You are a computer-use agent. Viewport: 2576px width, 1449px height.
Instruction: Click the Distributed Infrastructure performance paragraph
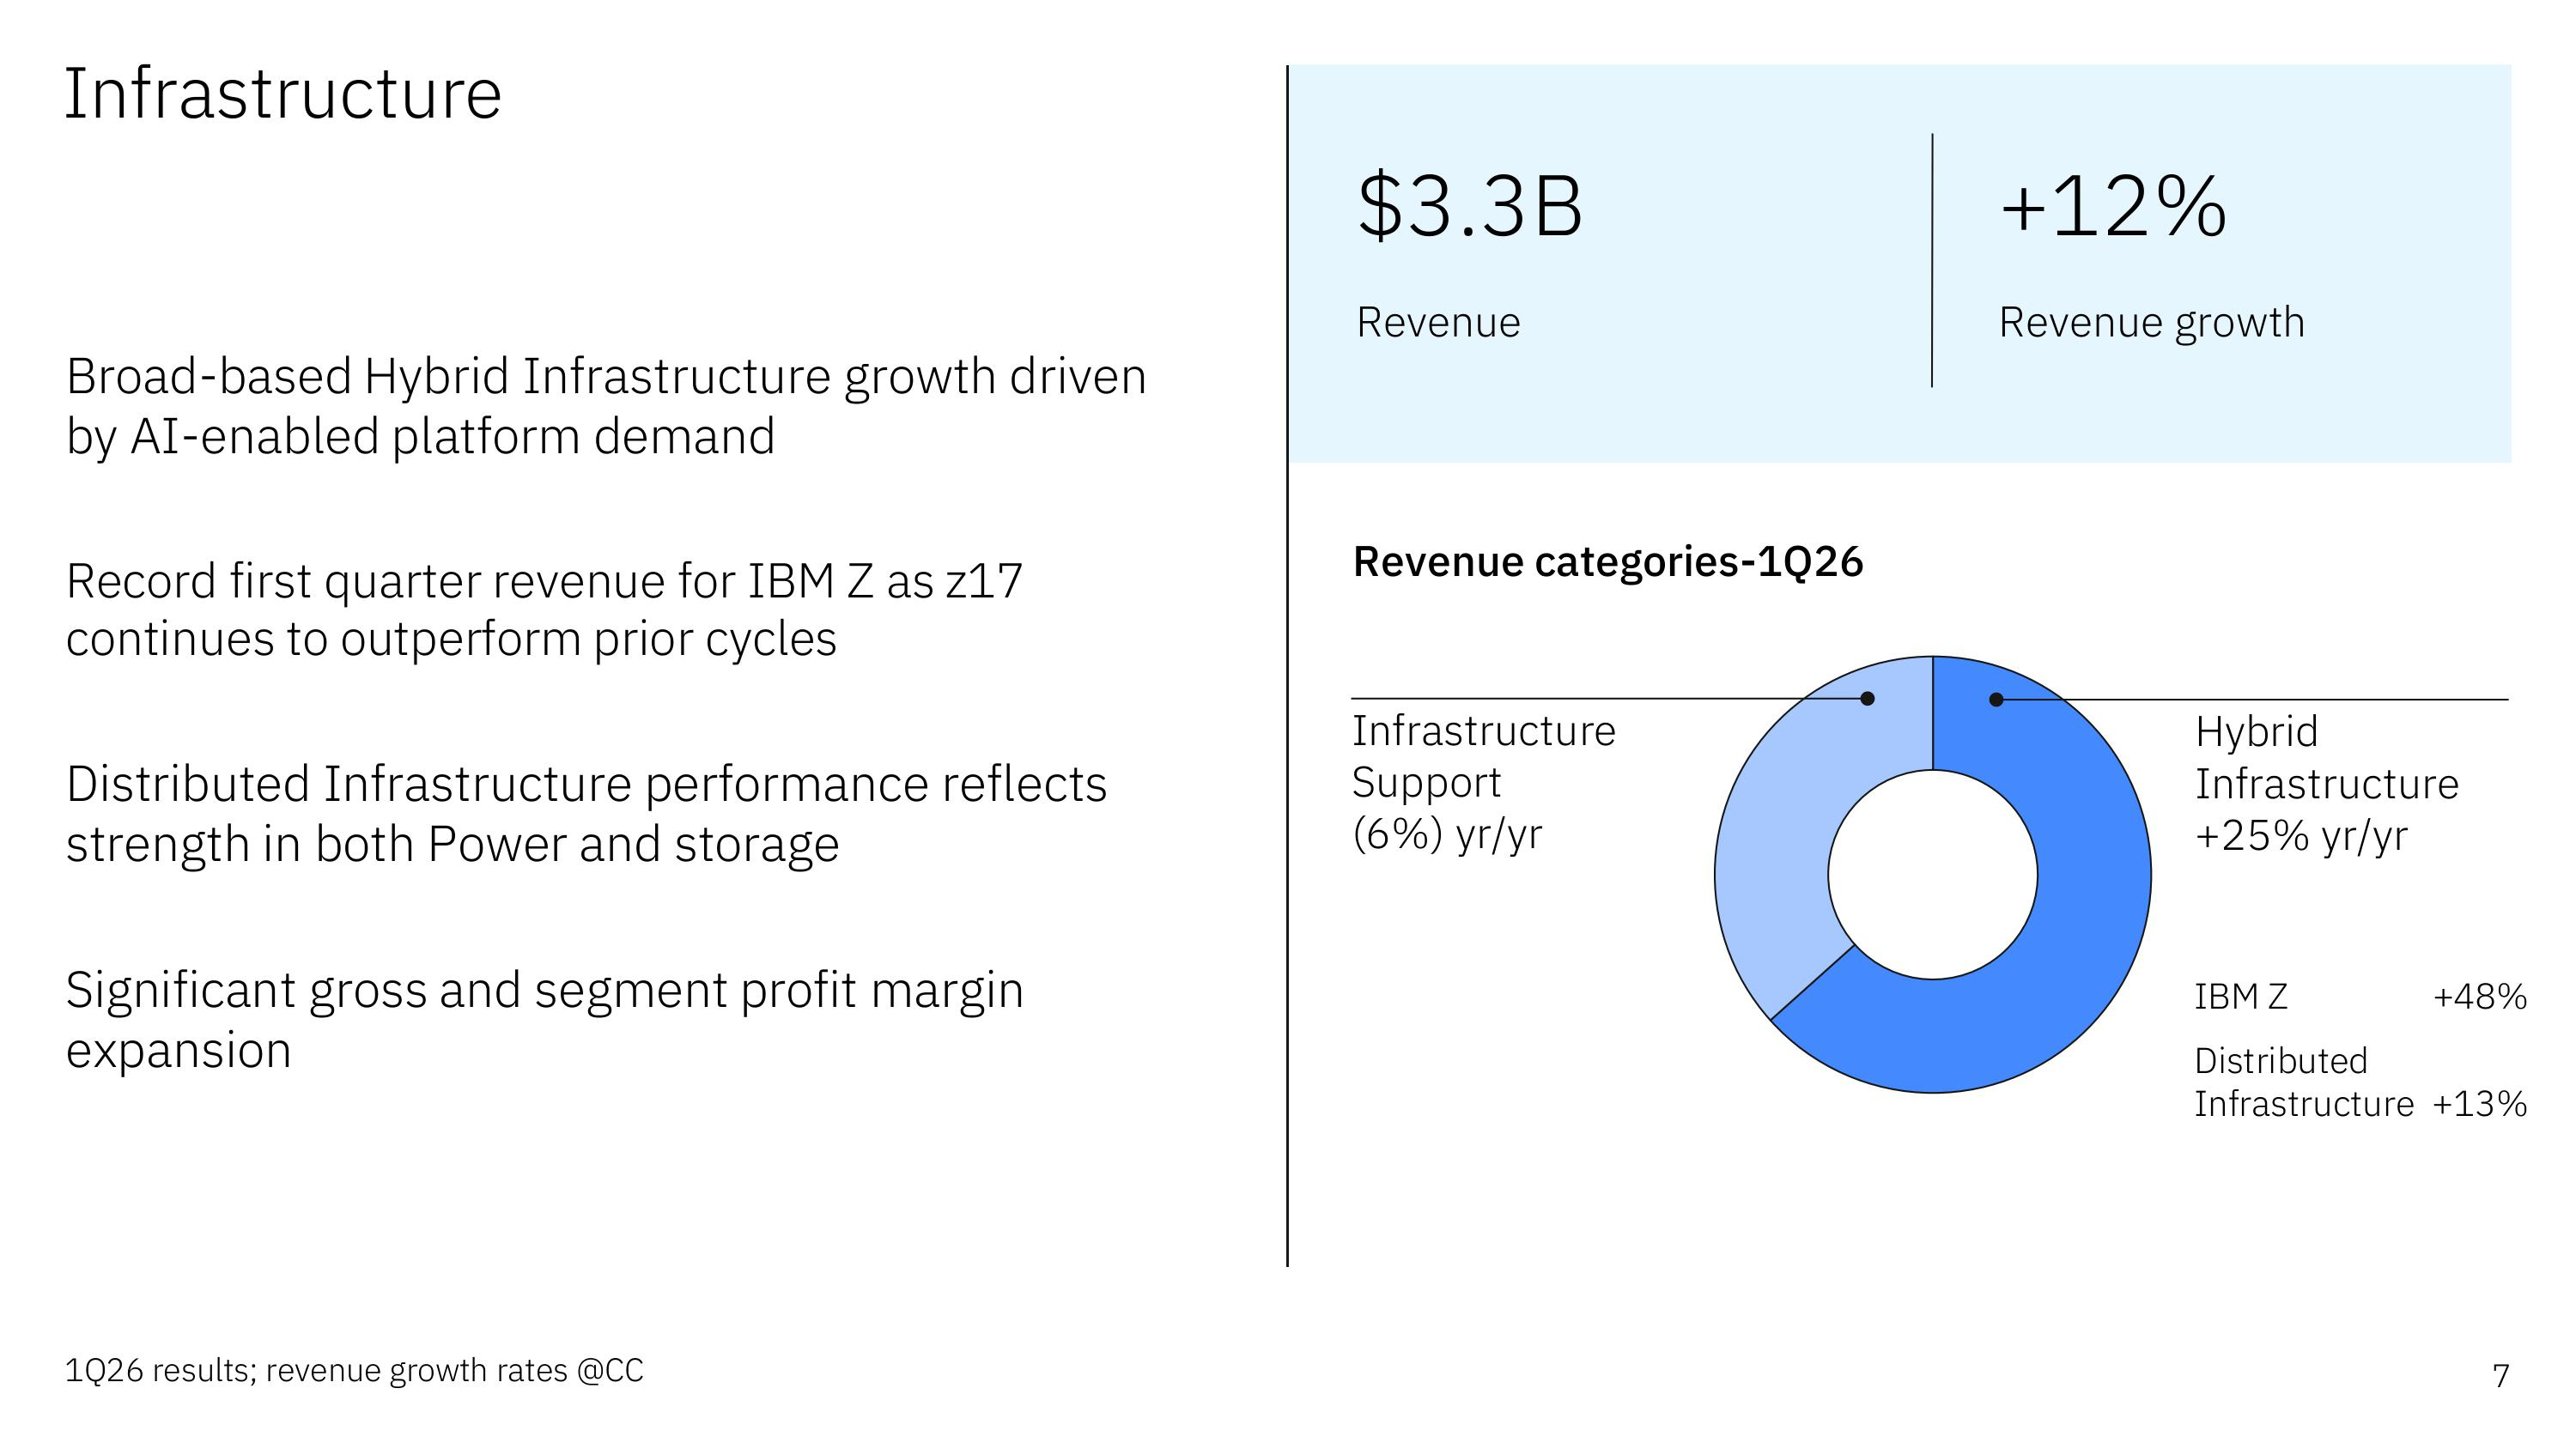pyautogui.click(x=586, y=814)
